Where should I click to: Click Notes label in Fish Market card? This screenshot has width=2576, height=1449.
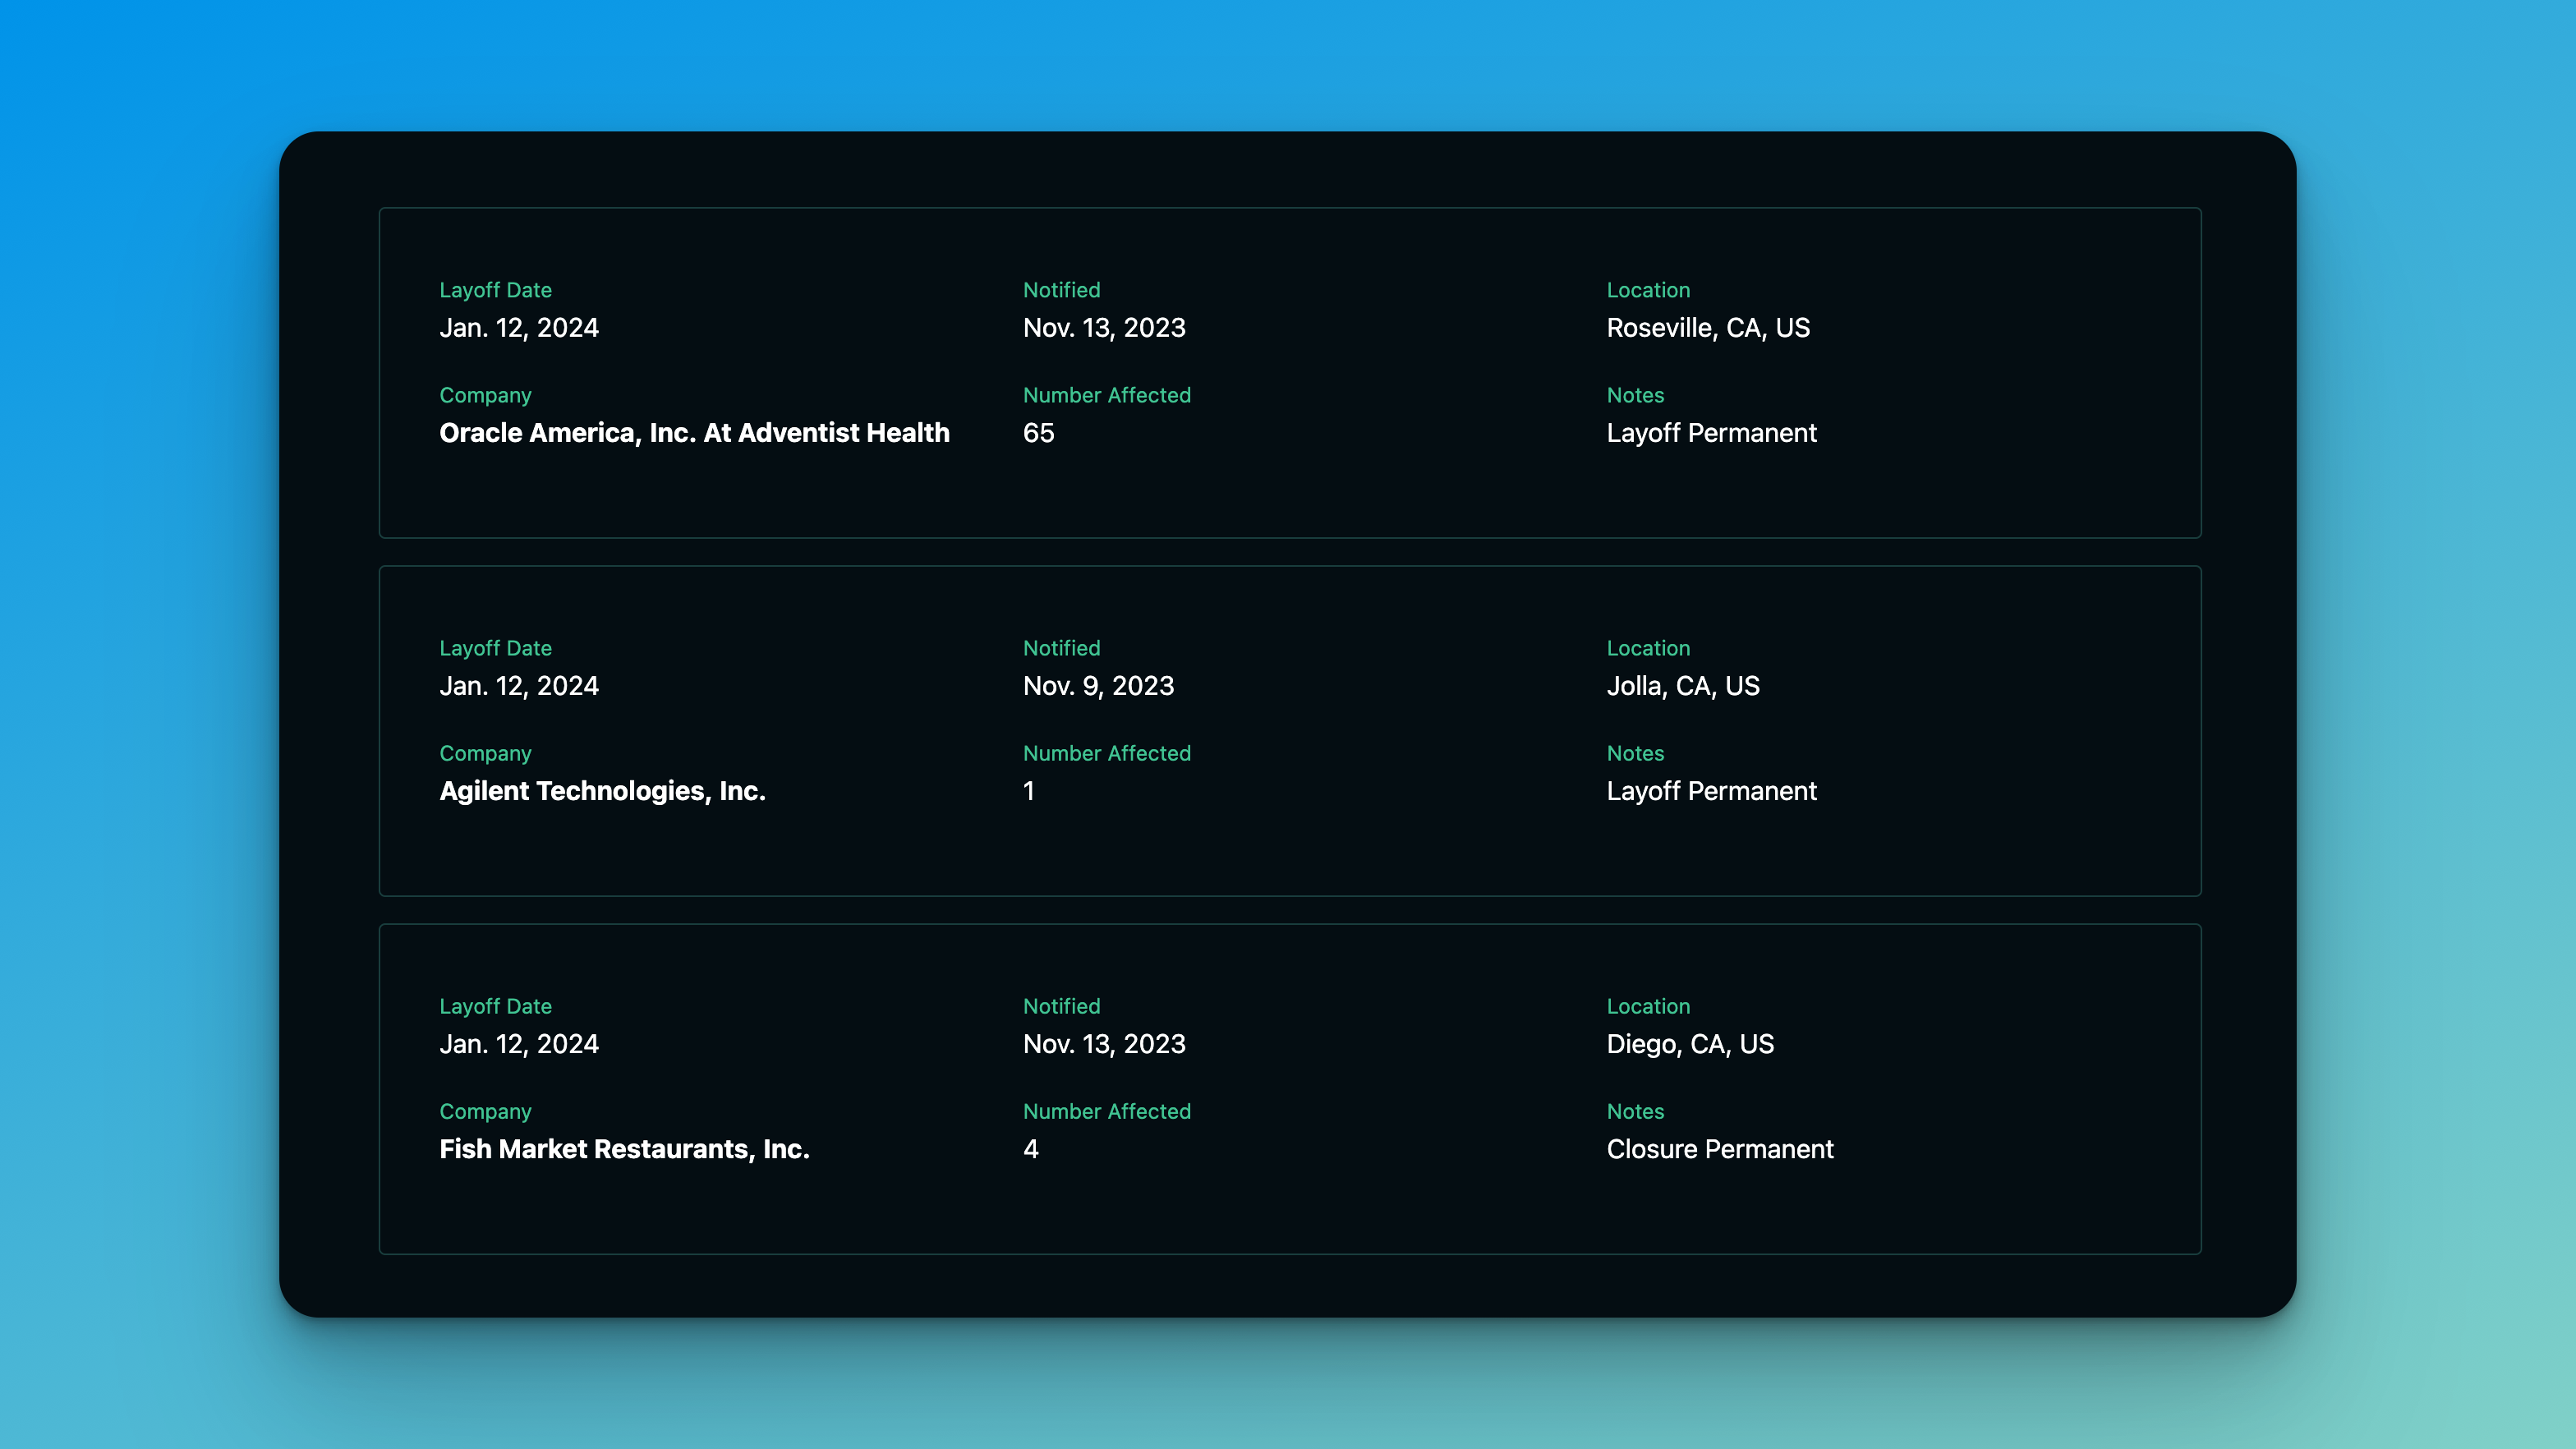[1635, 1111]
